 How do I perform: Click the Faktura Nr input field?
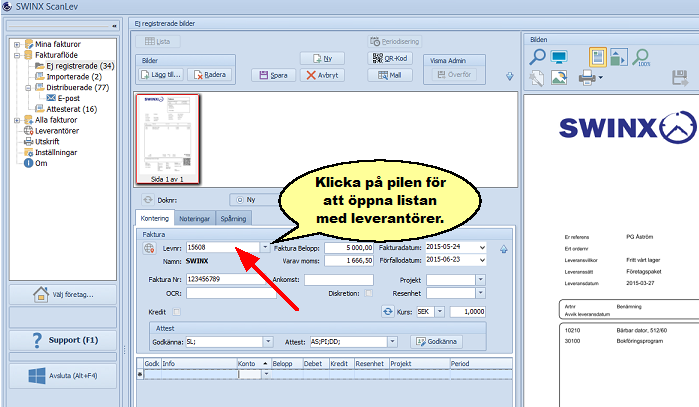(x=227, y=280)
